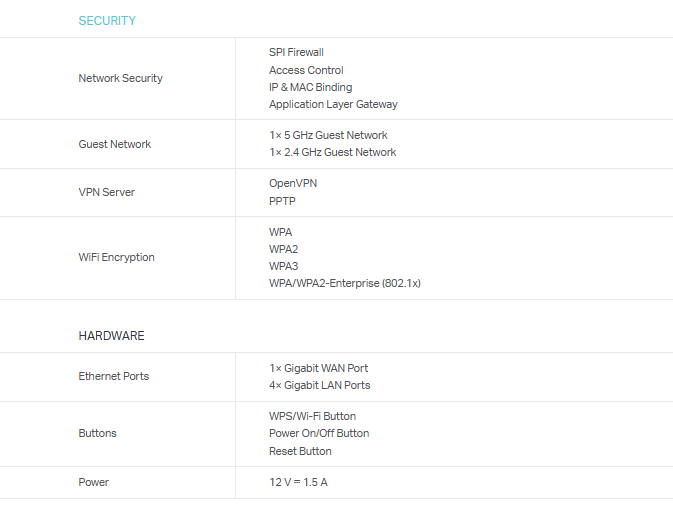Click the Ethernet Ports row label
Viewport: 673px width, 511px height.
(x=113, y=376)
